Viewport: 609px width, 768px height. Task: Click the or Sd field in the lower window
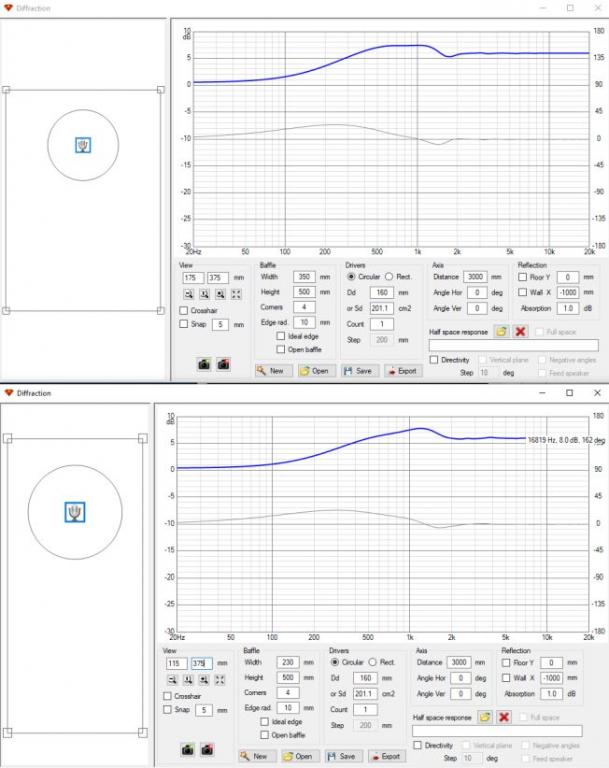[365, 694]
